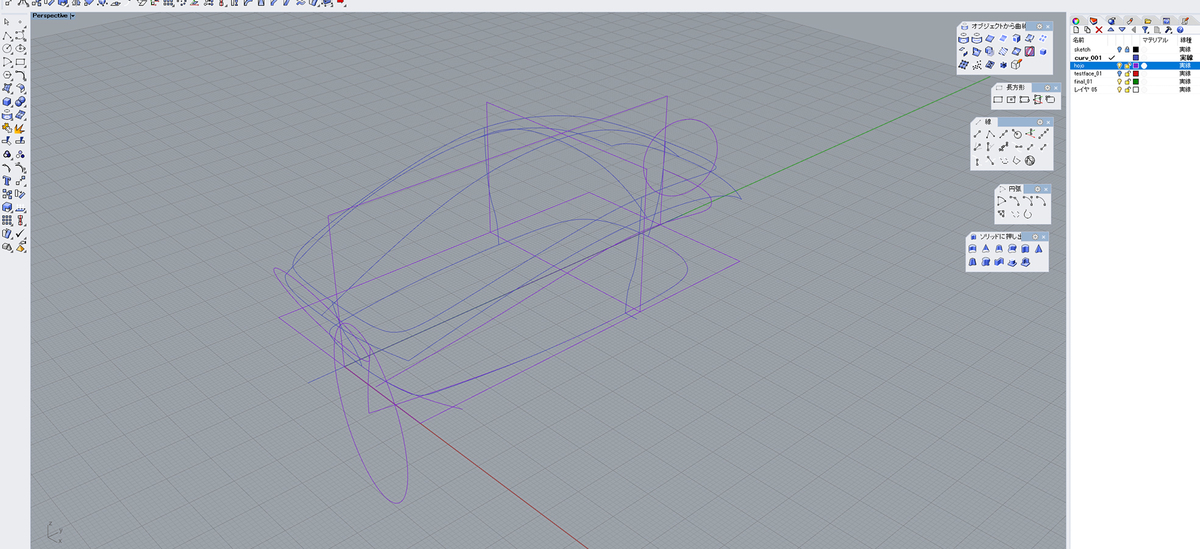The width and height of the screenshot is (1200, 549).
Task: Switch to the Layers panel tab
Action: 1094,21
